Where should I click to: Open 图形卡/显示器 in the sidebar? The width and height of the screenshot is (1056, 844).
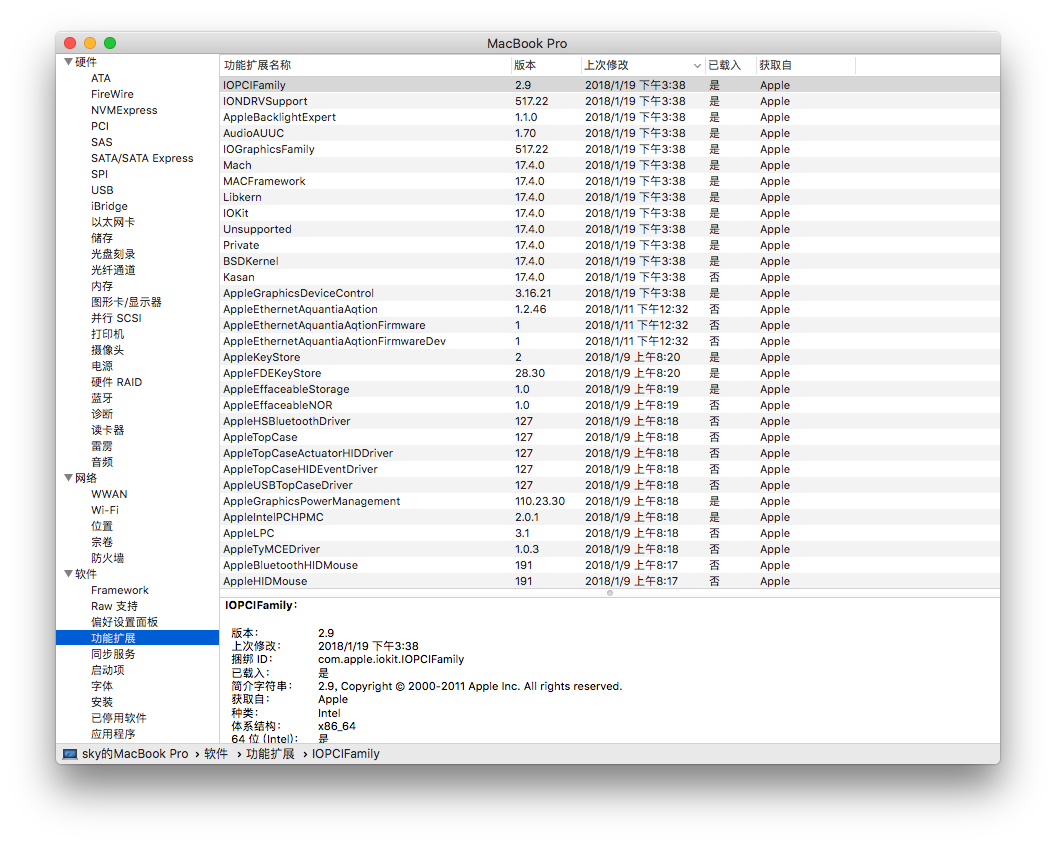tap(126, 302)
